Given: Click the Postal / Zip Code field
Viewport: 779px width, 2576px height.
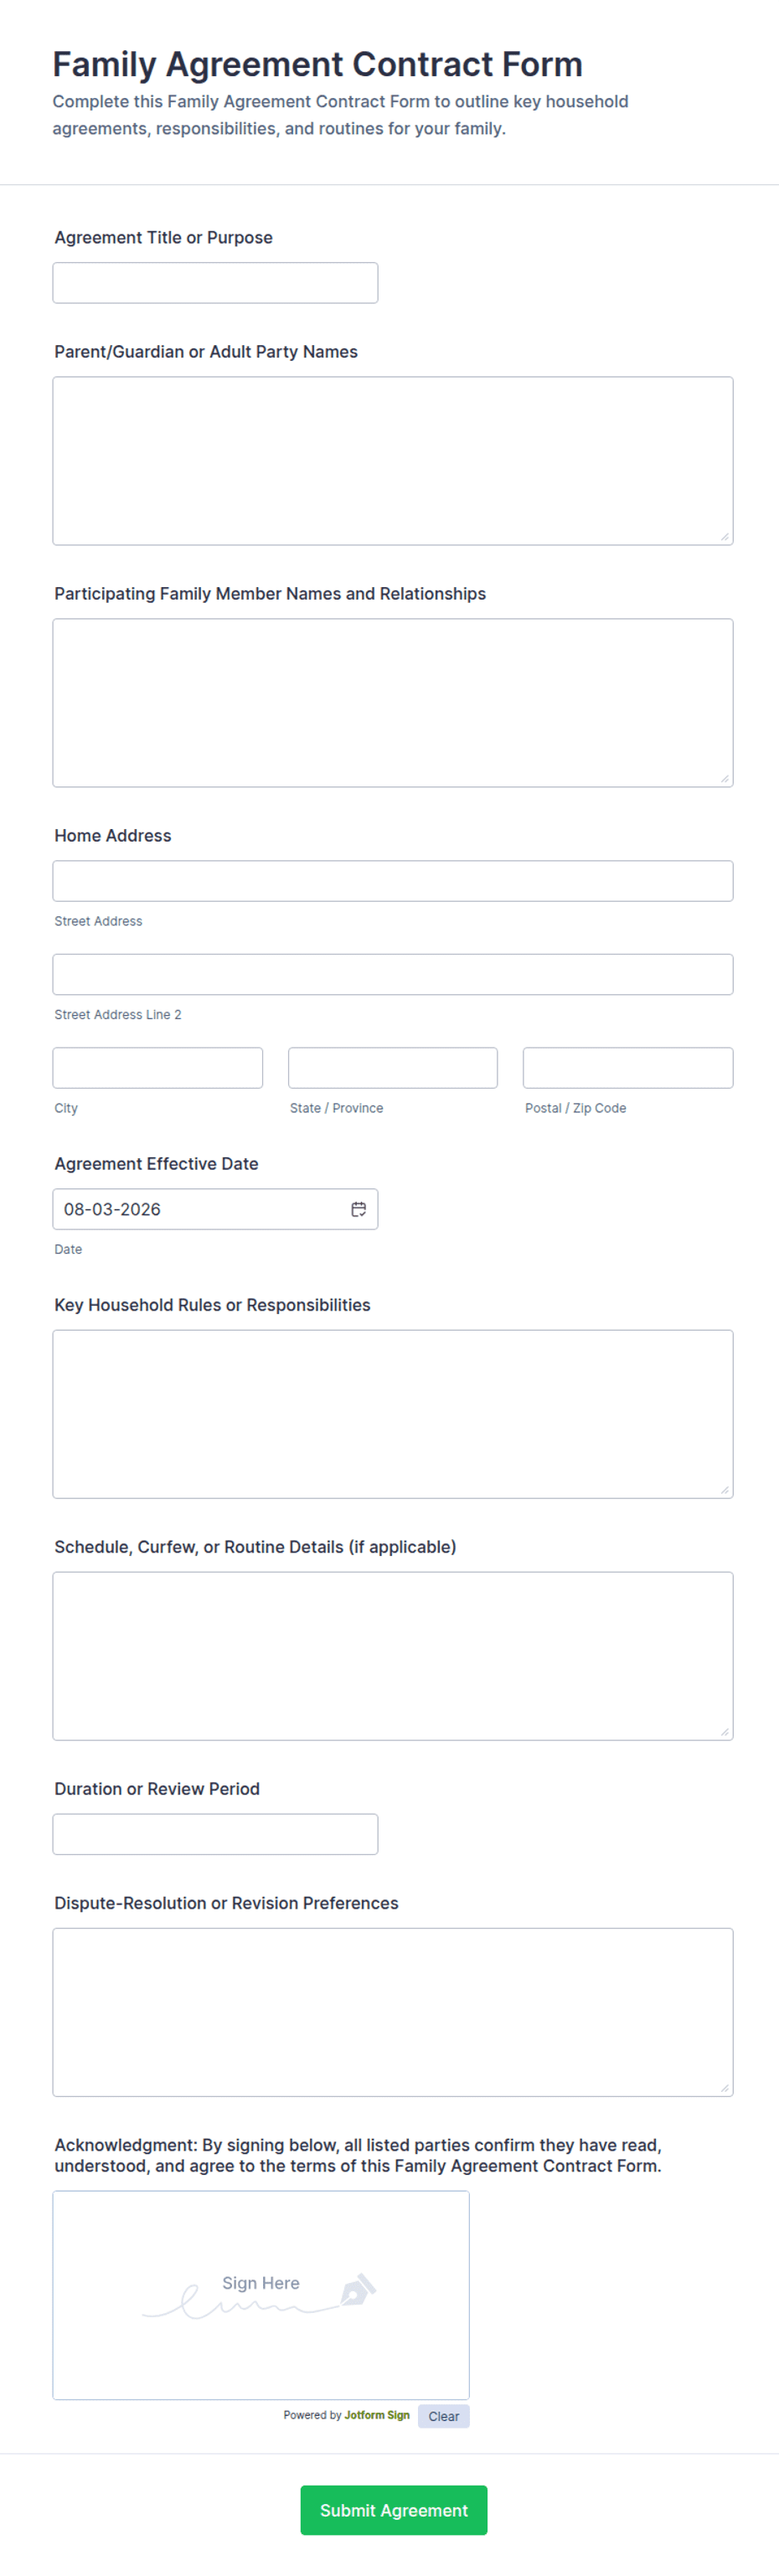Looking at the screenshot, I should pyautogui.click(x=628, y=1068).
